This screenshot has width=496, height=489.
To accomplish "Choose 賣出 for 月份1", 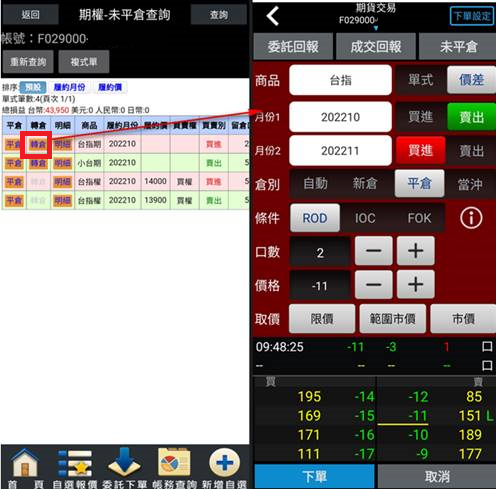I will [x=471, y=117].
